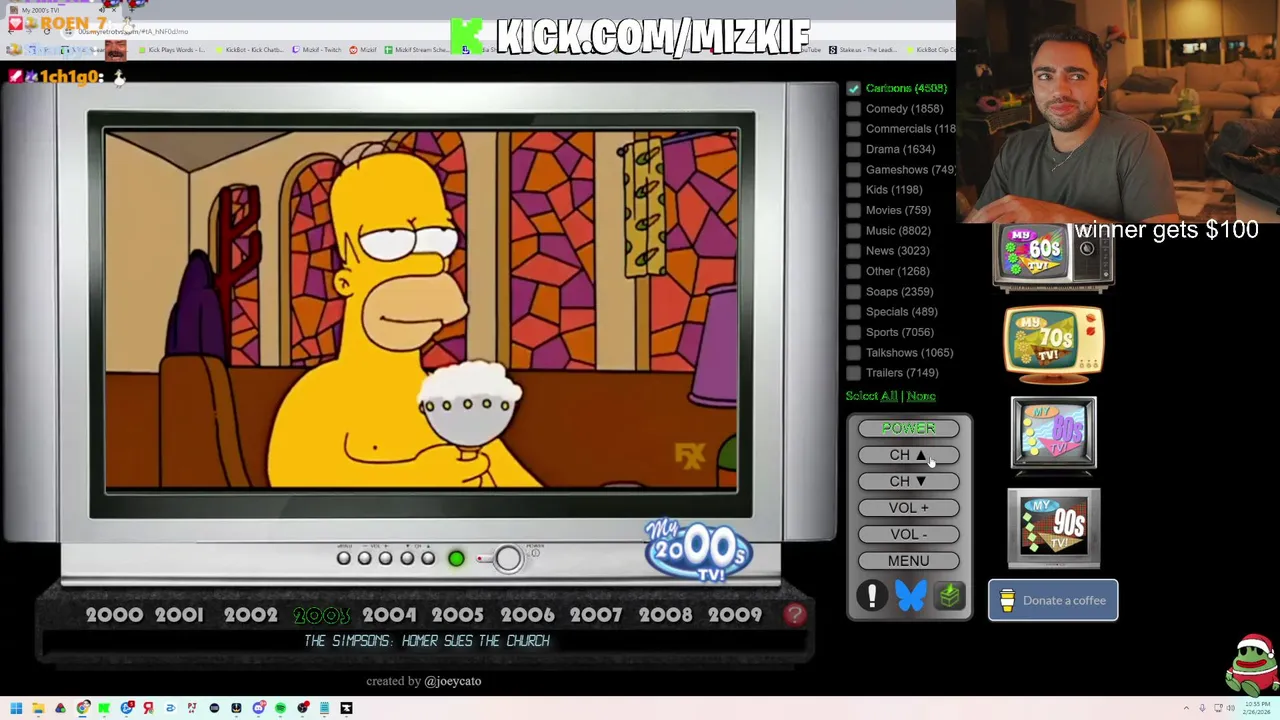The width and height of the screenshot is (1280, 720).
Task: Lower volume with VOL - button
Action: click(908, 534)
